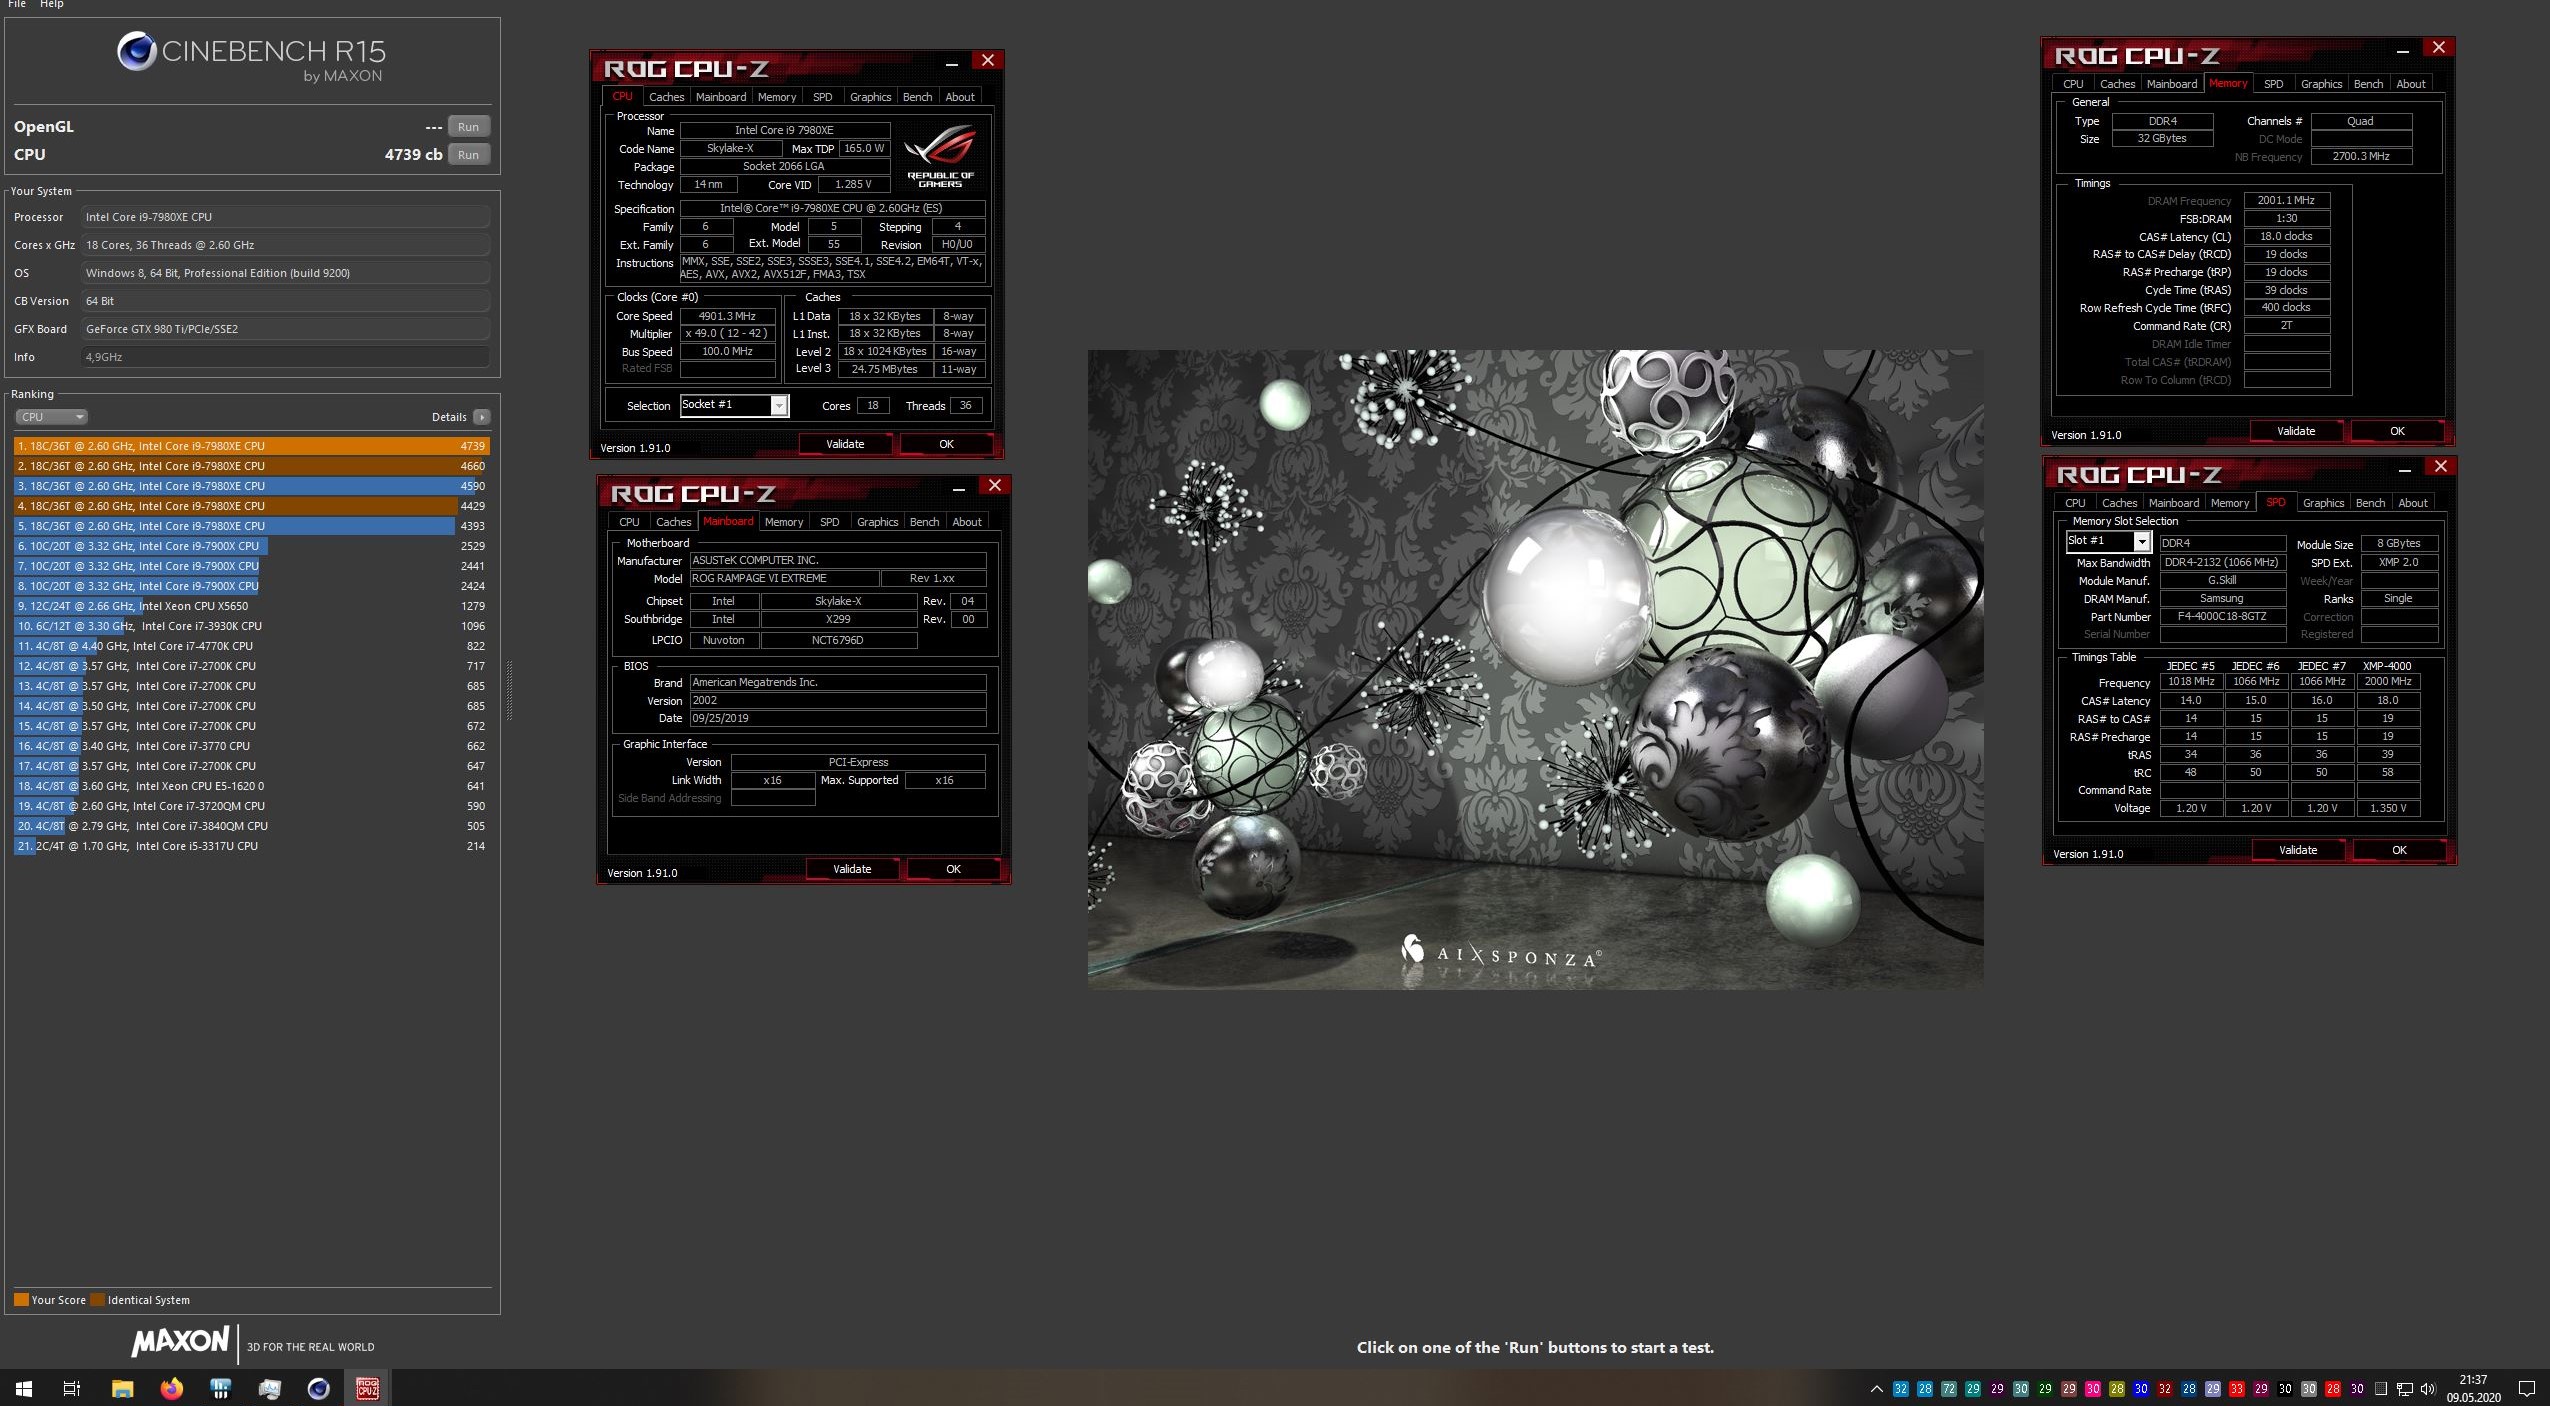Click the yellow tray sensor icon showing 28

click(2117, 1388)
